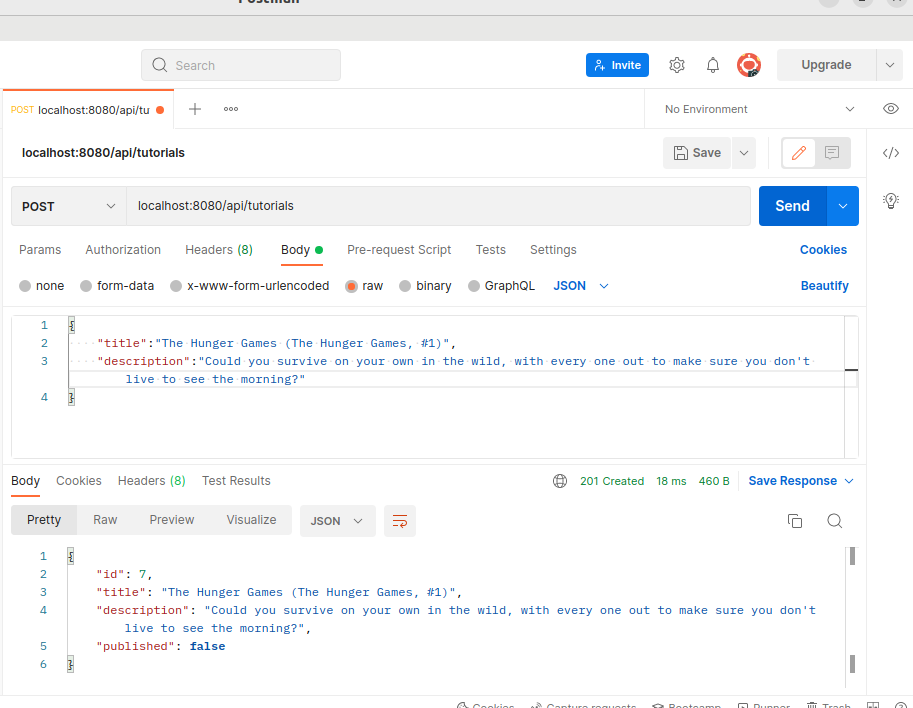The image size is (913, 708).
Task: Open the request Body tab
Action: click(302, 250)
